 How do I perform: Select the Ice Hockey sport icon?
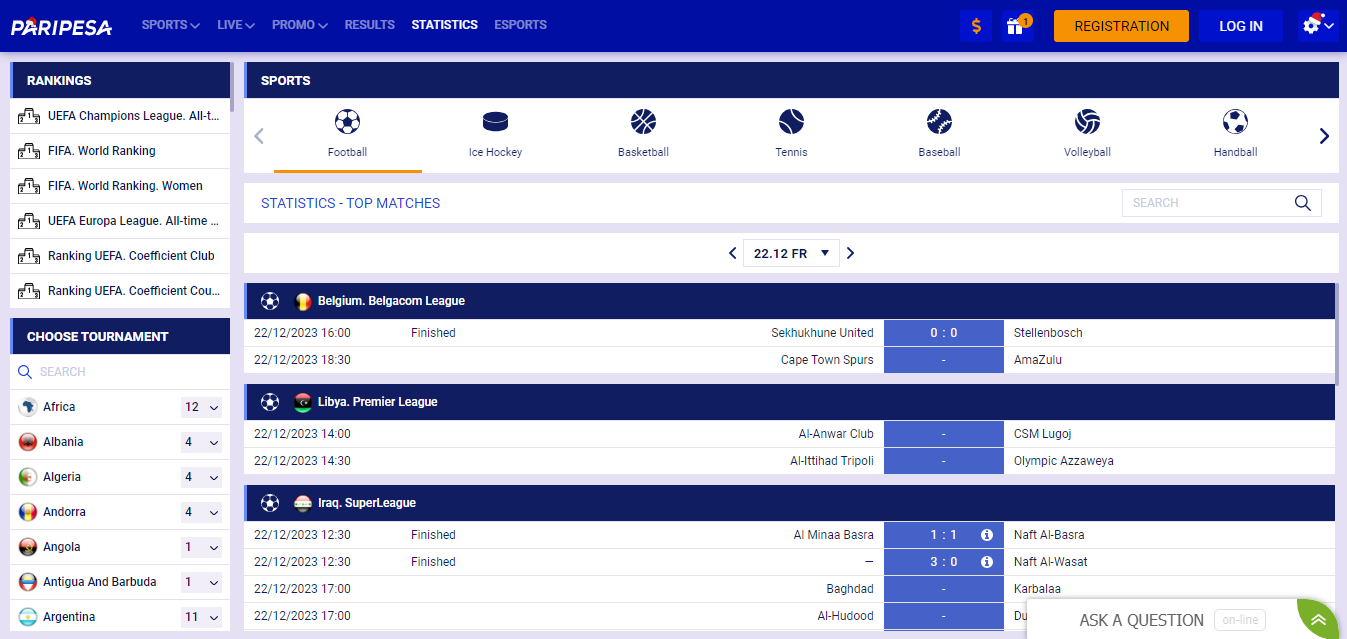click(495, 122)
